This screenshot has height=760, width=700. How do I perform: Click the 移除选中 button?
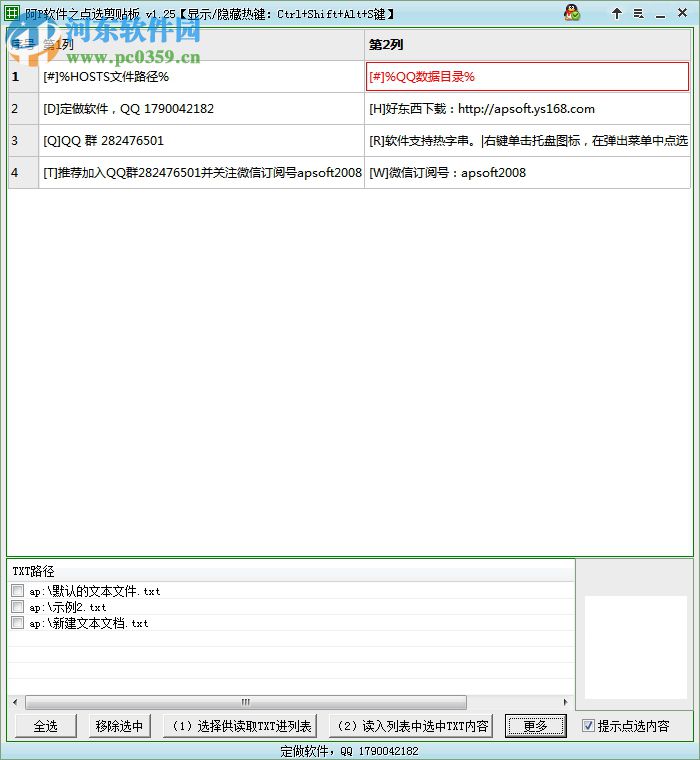coord(119,726)
